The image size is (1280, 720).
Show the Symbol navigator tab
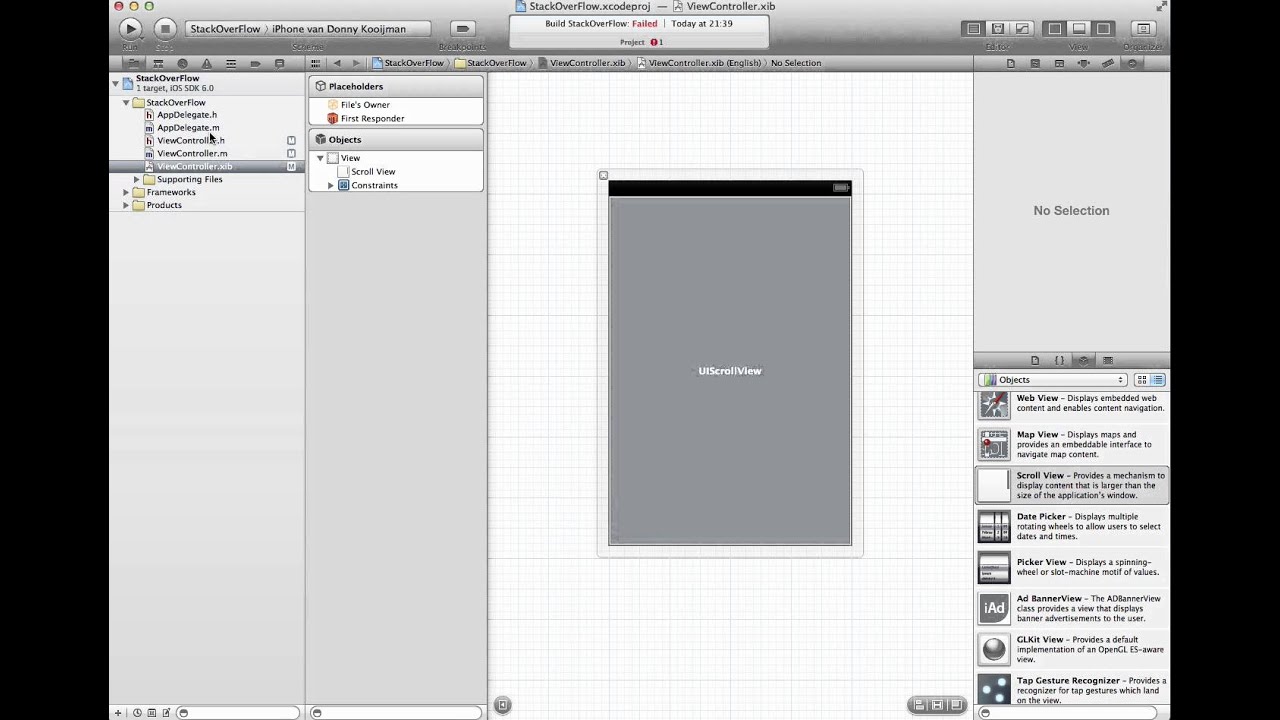(158, 63)
